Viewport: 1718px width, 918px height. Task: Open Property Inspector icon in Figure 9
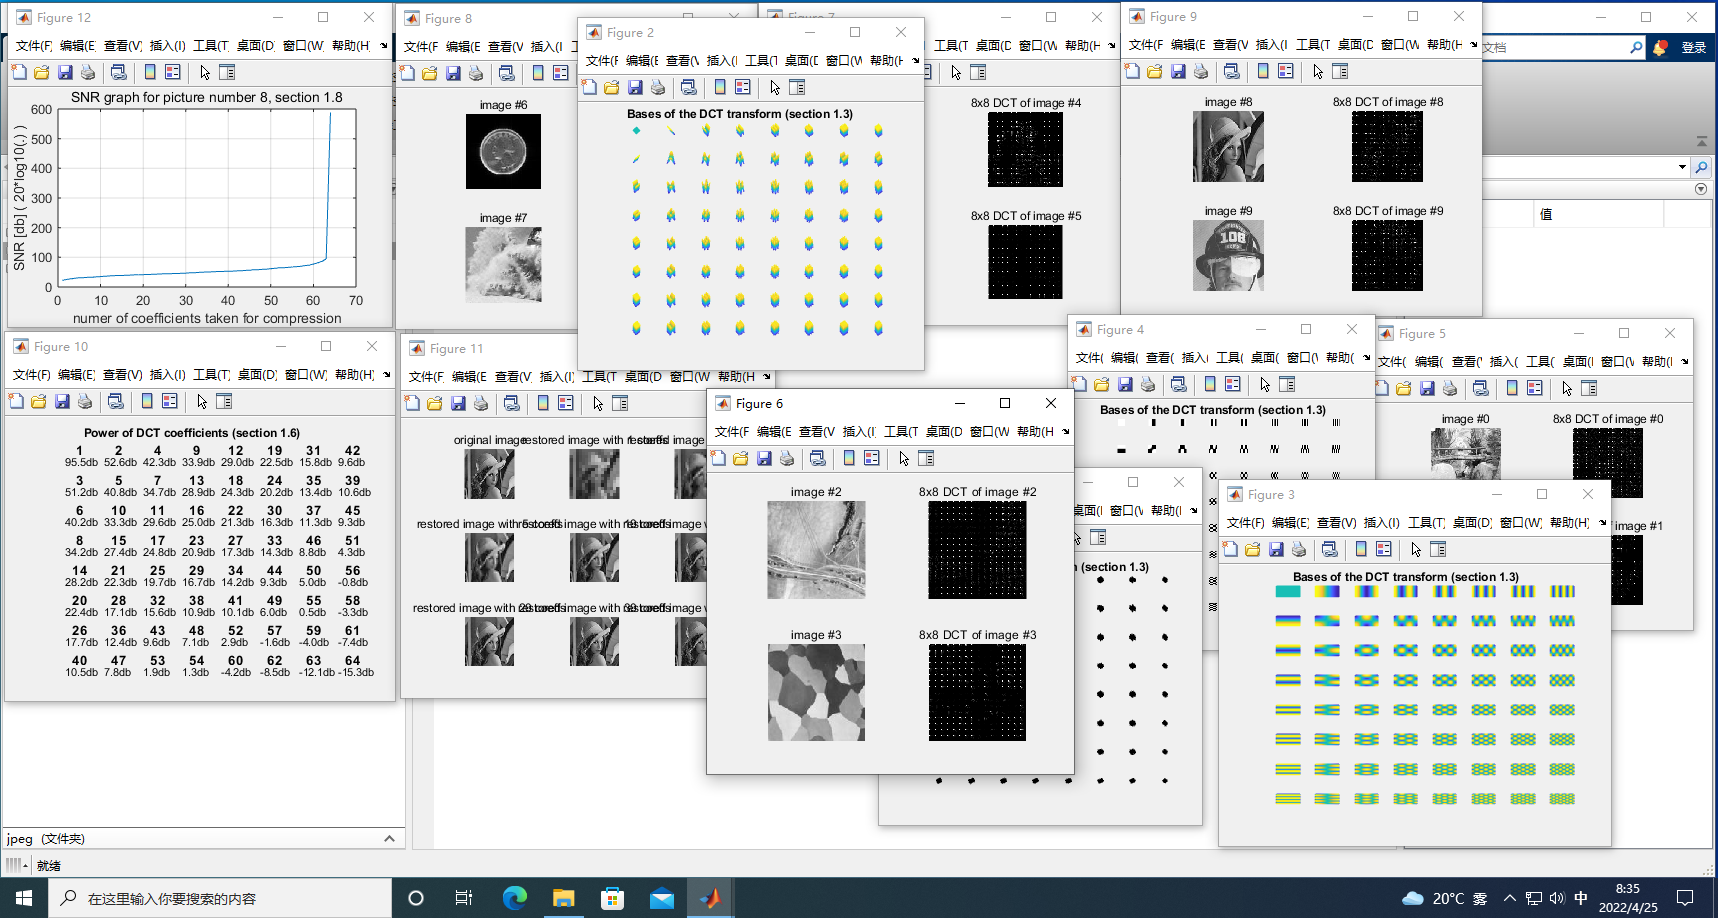(1340, 71)
